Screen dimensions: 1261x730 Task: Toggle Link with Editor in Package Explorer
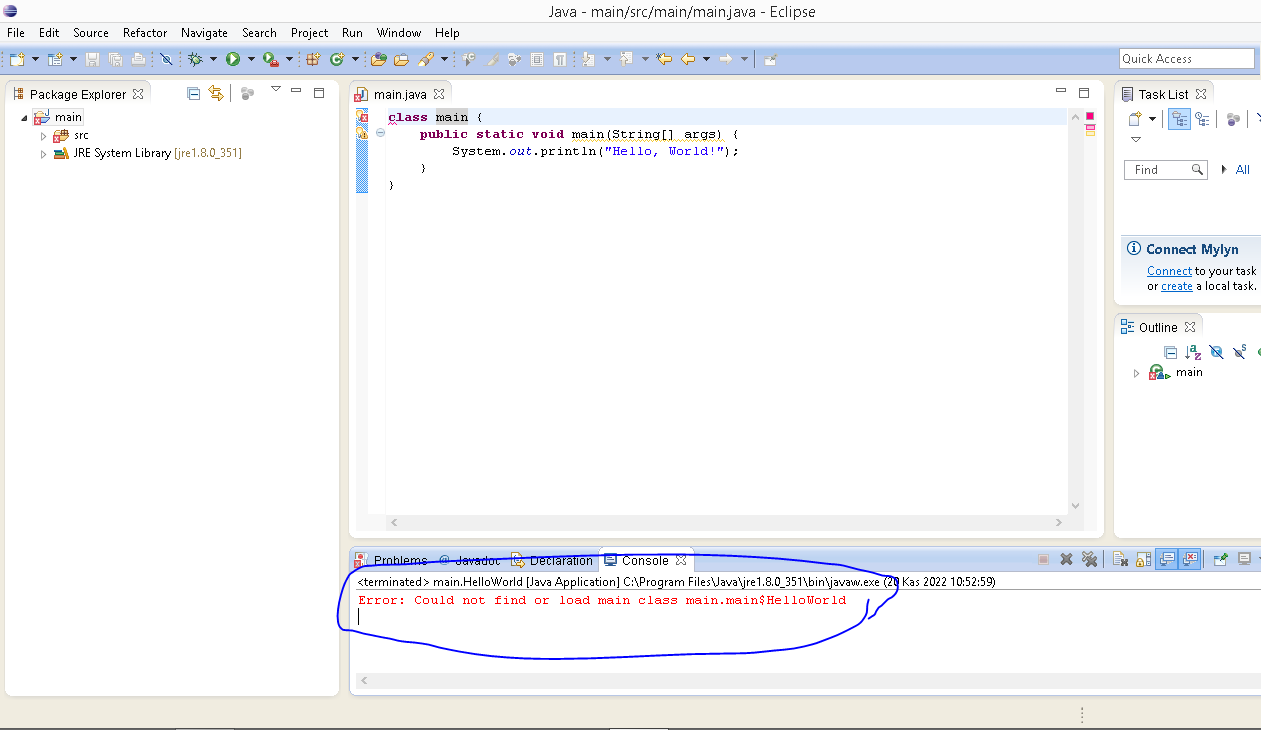pos(215,93)
